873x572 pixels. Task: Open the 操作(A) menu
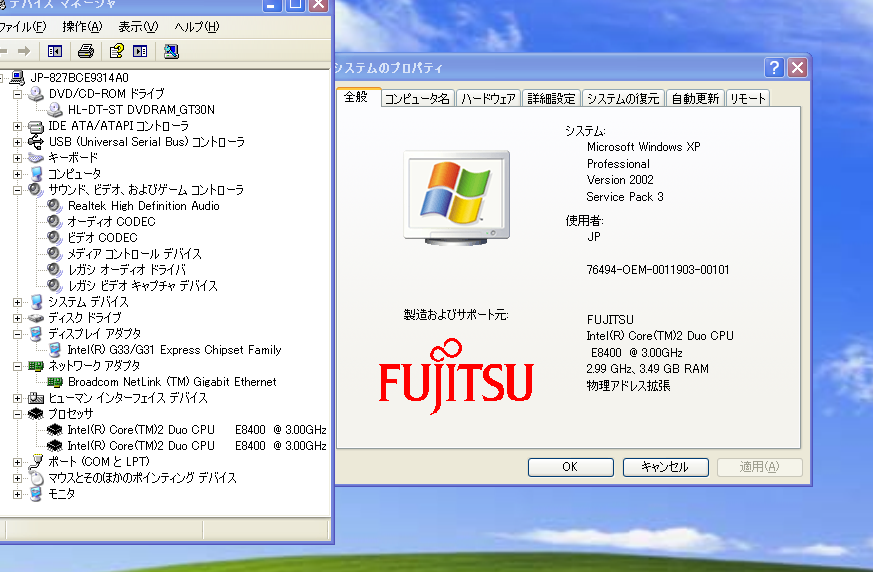coord(82,27)
